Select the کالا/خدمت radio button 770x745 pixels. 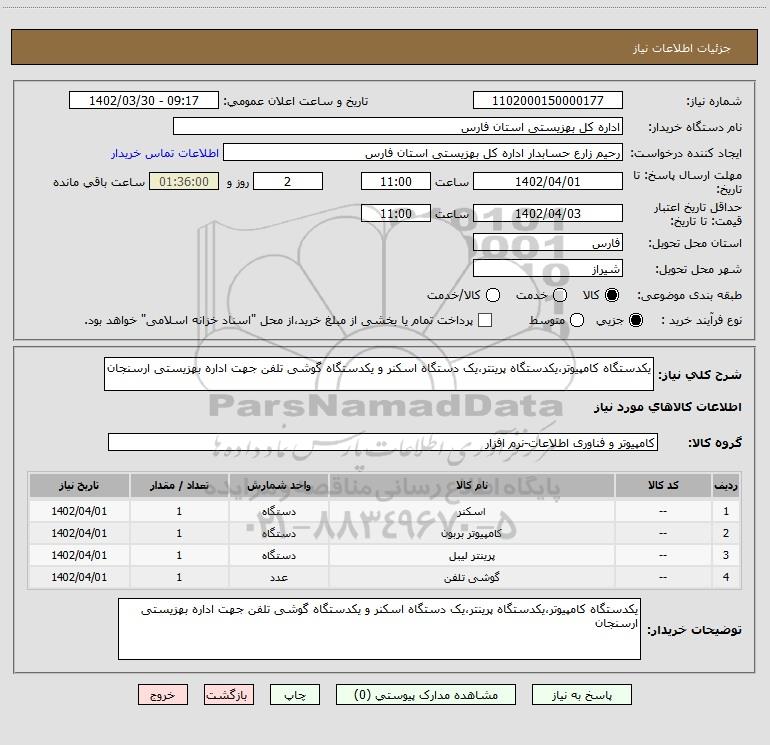pyautogui.click(x=493, y=295)
